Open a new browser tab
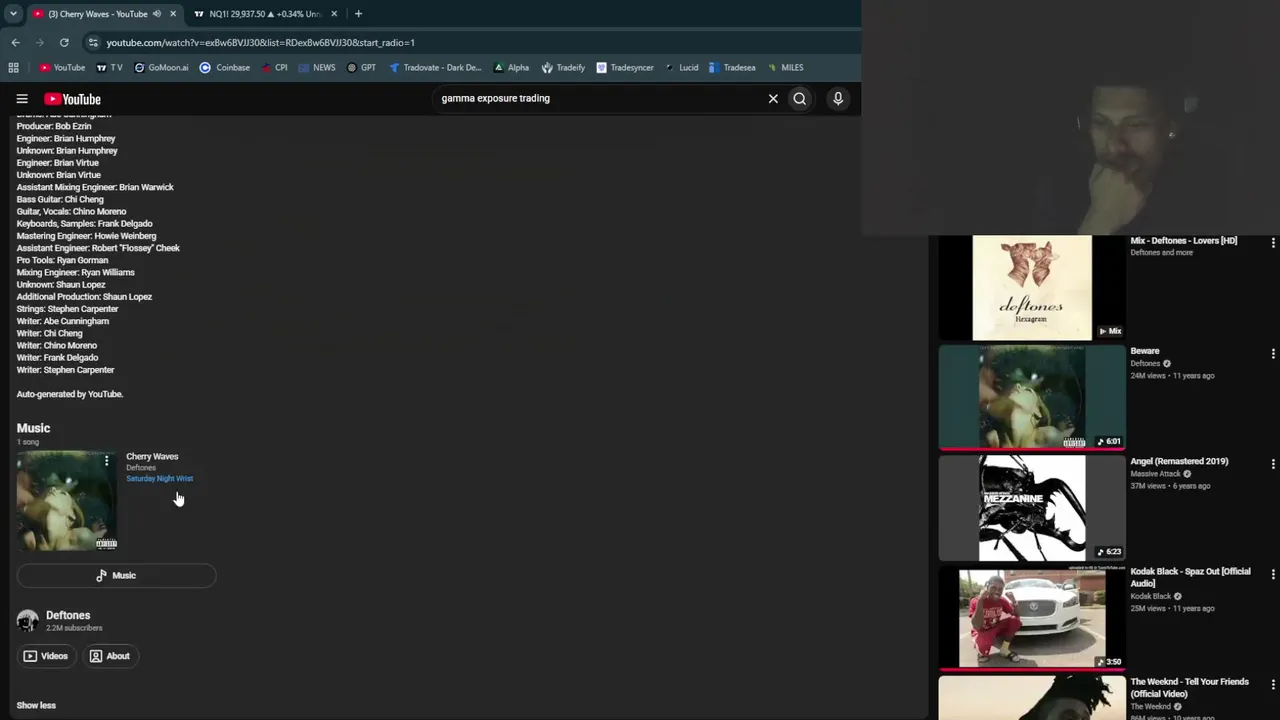The height and width of the screenshot is (720, 1280). point(358,14)
